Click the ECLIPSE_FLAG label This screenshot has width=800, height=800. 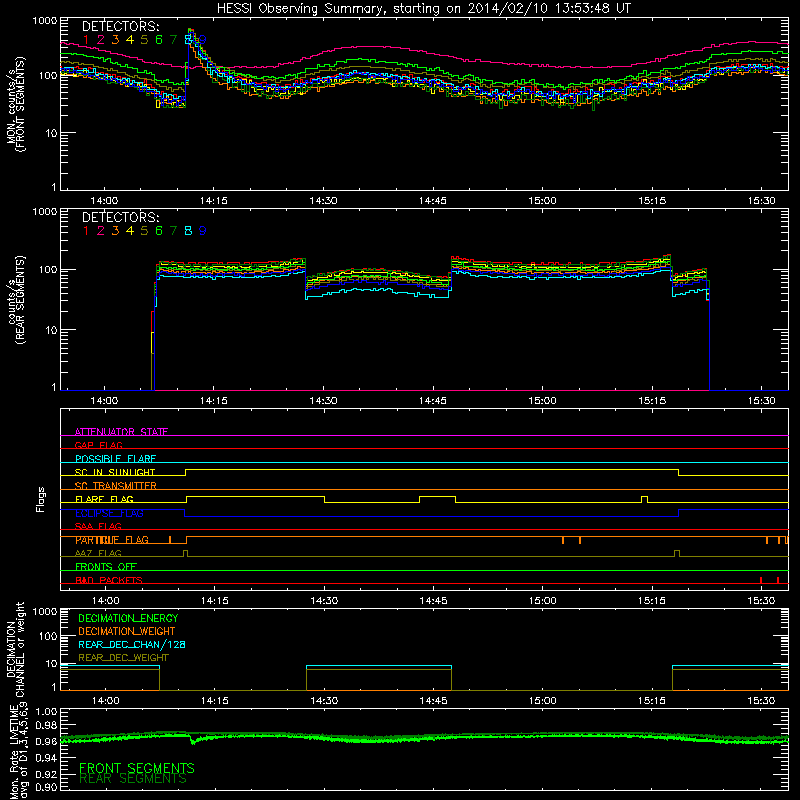point(109,513)
